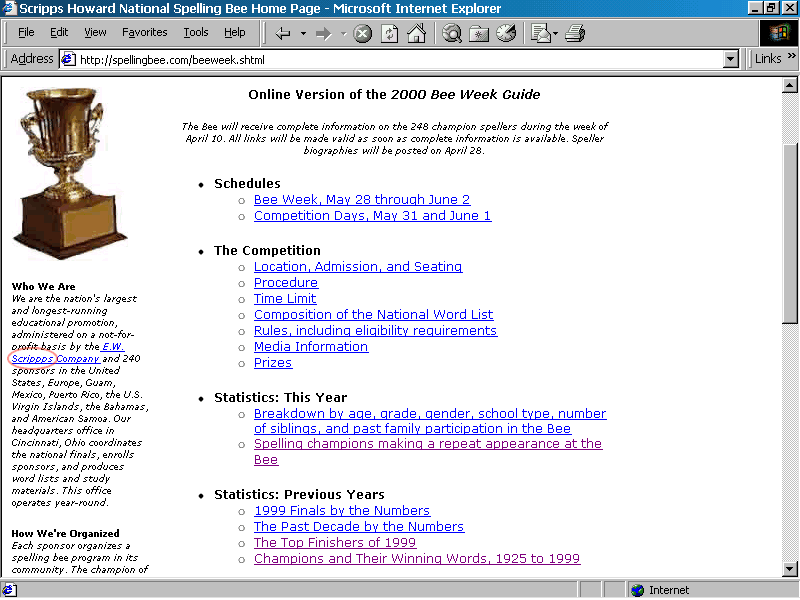Open the Prizes link
The width and height of the screenshot is (800, 600).
(272, 363)
